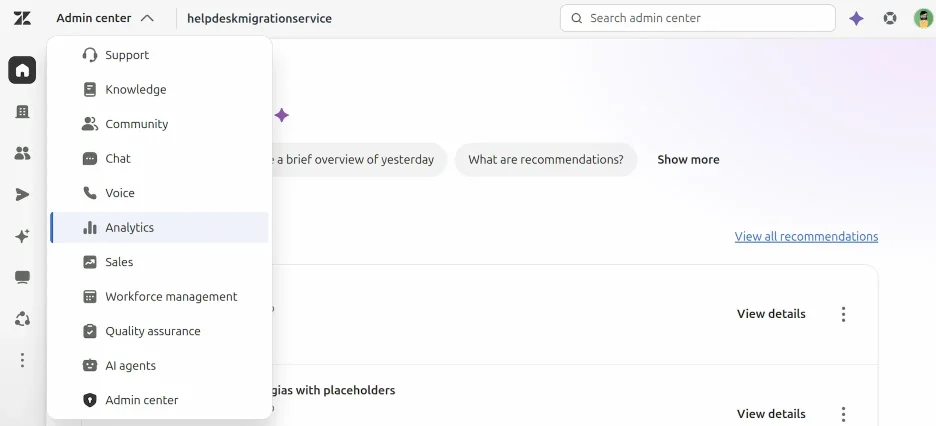Open Sales product
Screen dimensions: 936x426
pos(159,262)
